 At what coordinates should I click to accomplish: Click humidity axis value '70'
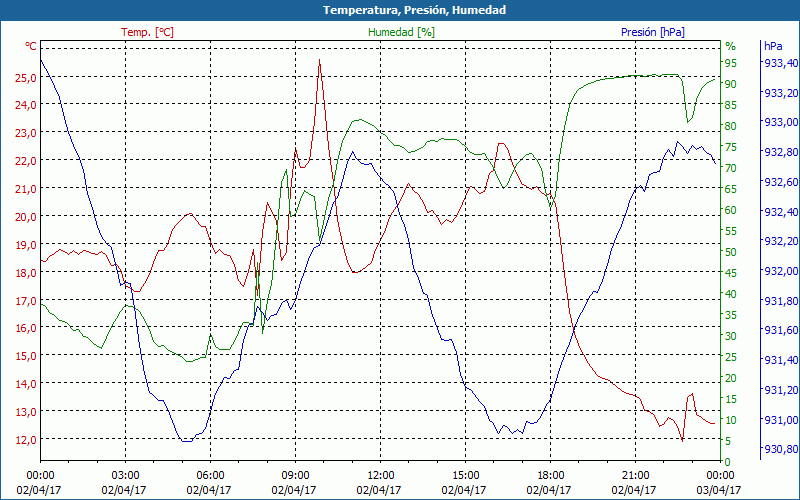coord(731,168)
